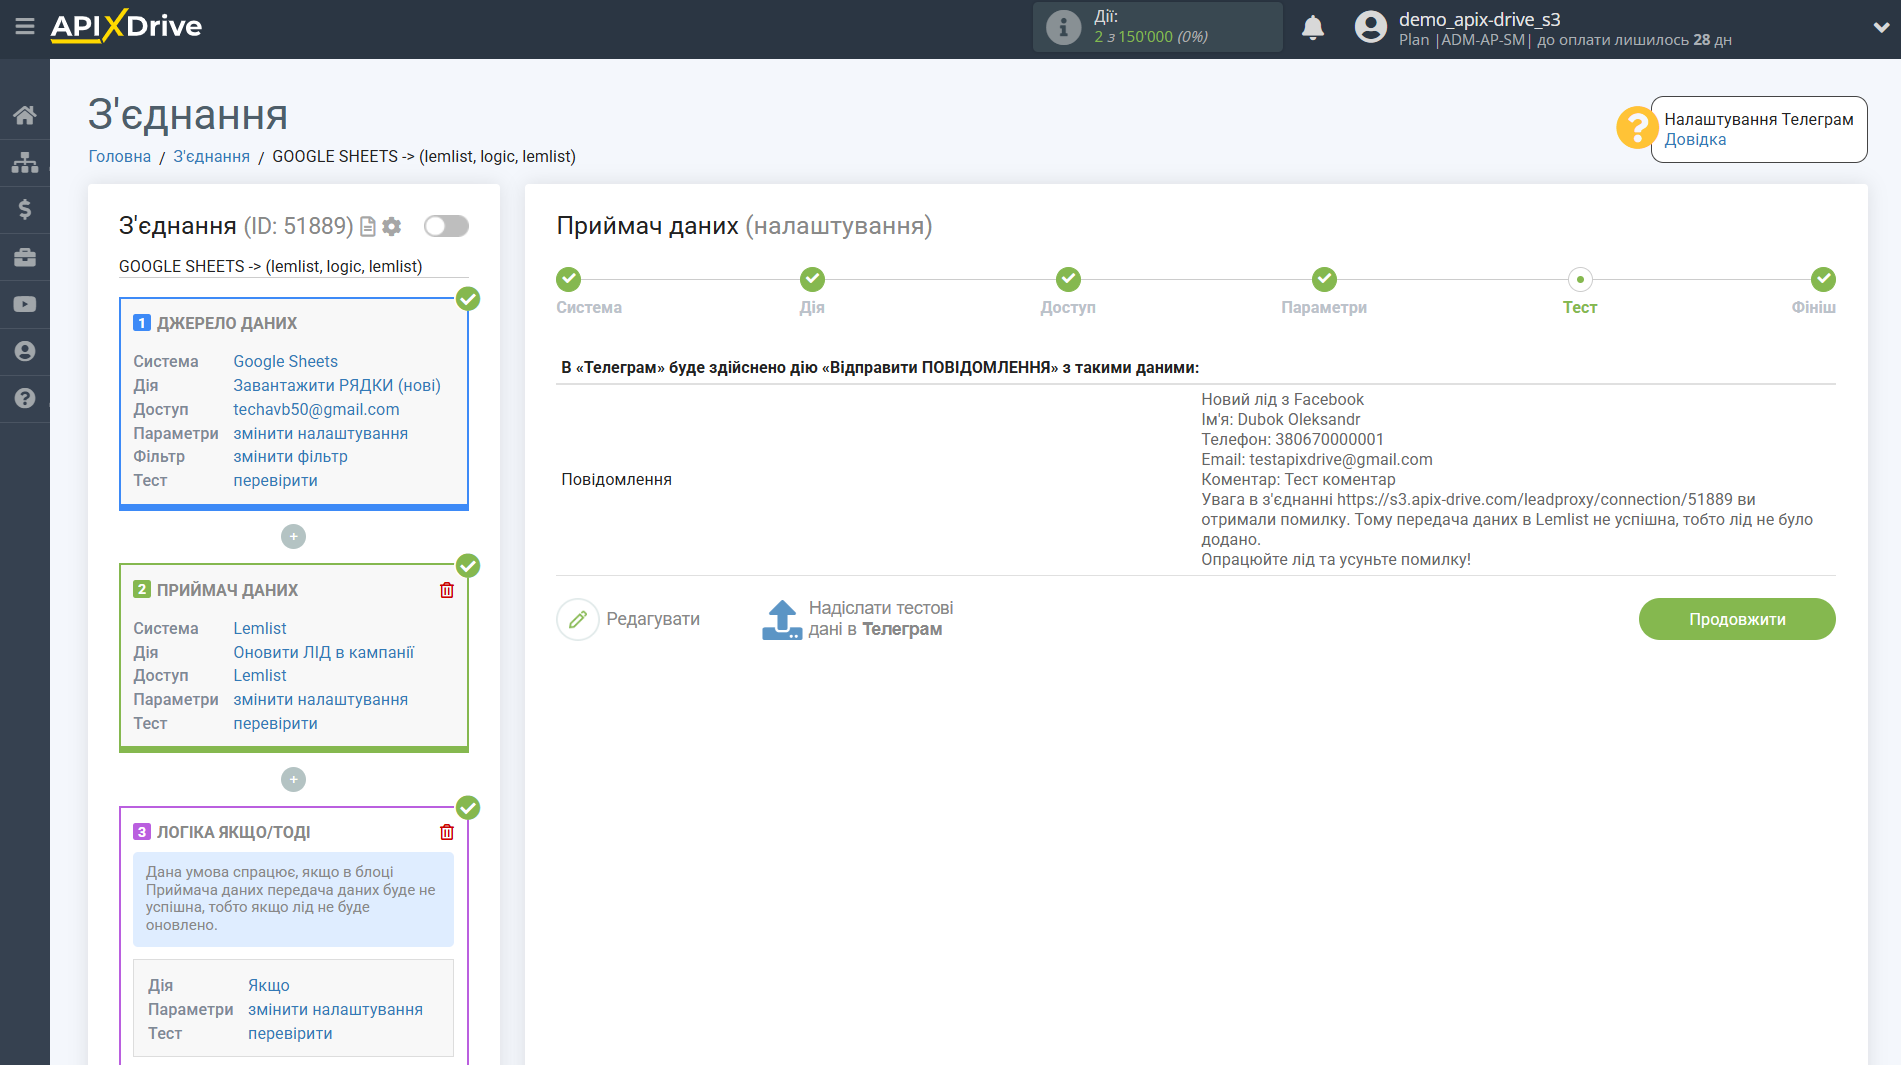1901x1065 pixels.
Task: Click the Google Sheets system link
Action: (x=286, y=361)
